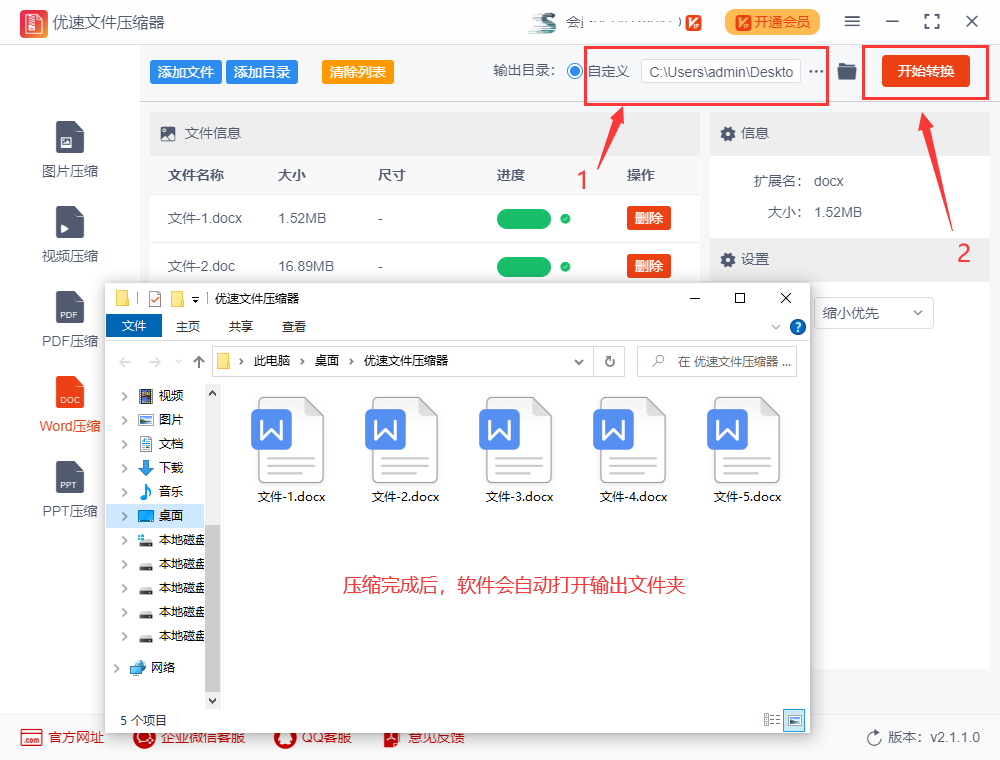Click the 添加目录 add directory button
Viewport: 1000px width, 760px height.
261,72
